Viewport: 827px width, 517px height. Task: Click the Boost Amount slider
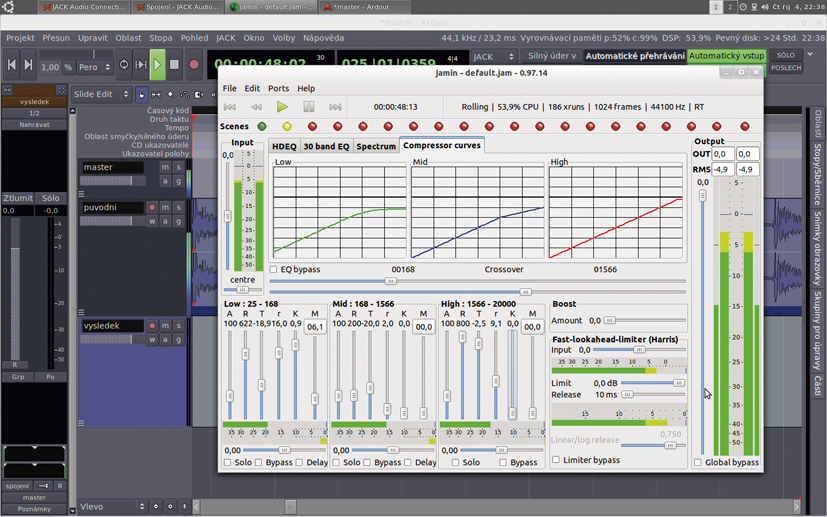pos(644,320)
